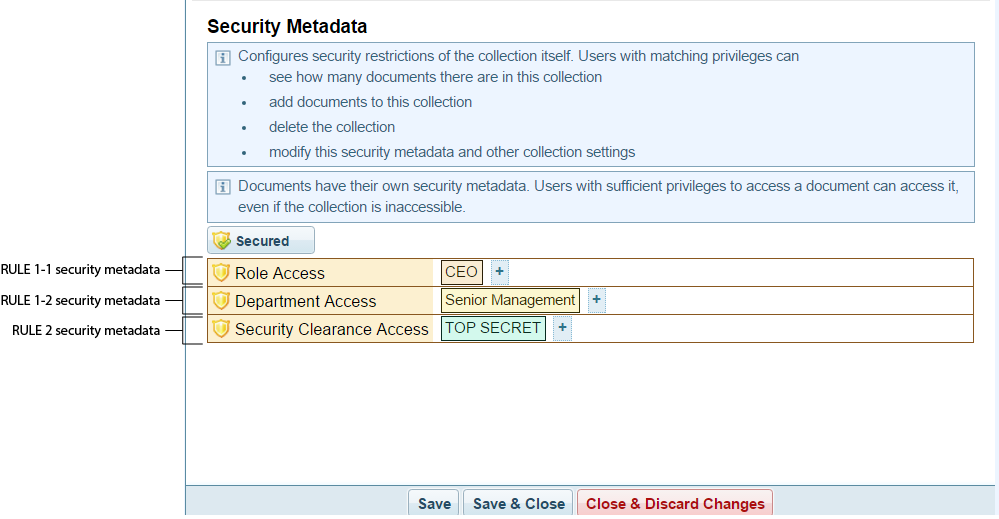Click the Role Access row label
This screenshot has width=999, height=519.
pyautogui.click(x=280, y=273)
